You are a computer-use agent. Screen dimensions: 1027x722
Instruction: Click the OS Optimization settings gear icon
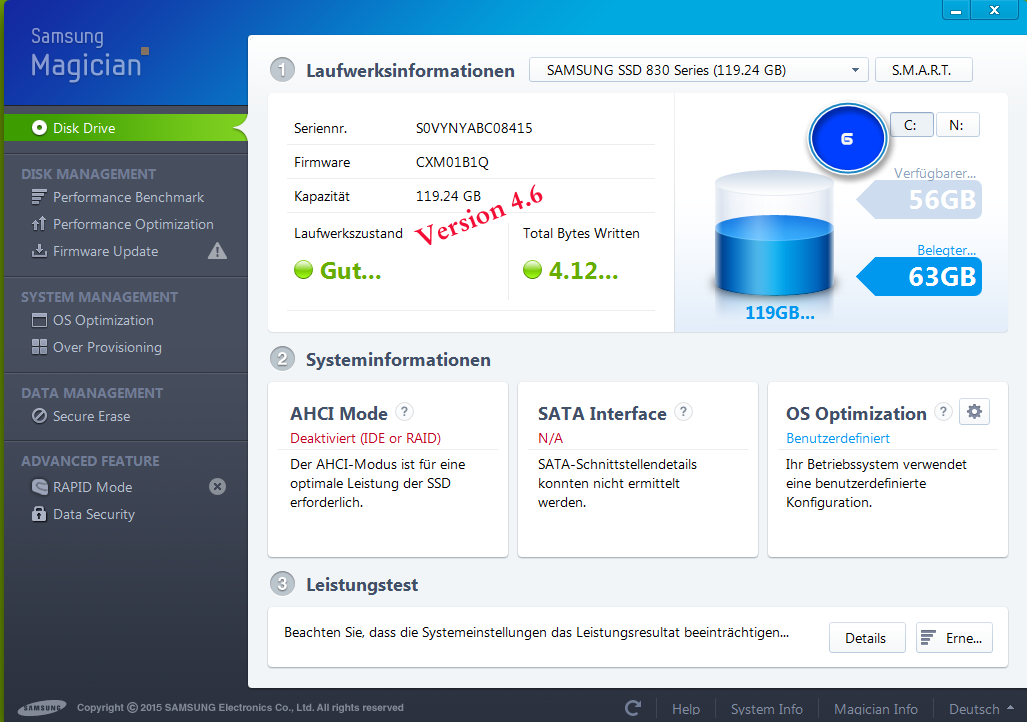[974, 412]
